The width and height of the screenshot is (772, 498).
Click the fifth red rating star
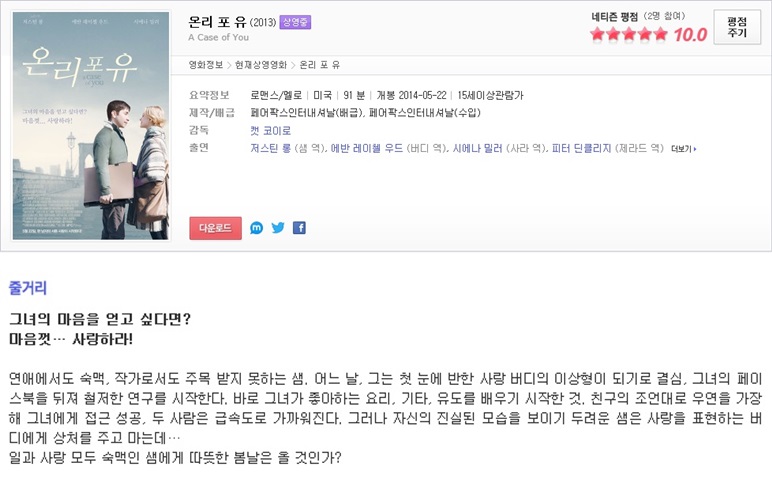660,34
